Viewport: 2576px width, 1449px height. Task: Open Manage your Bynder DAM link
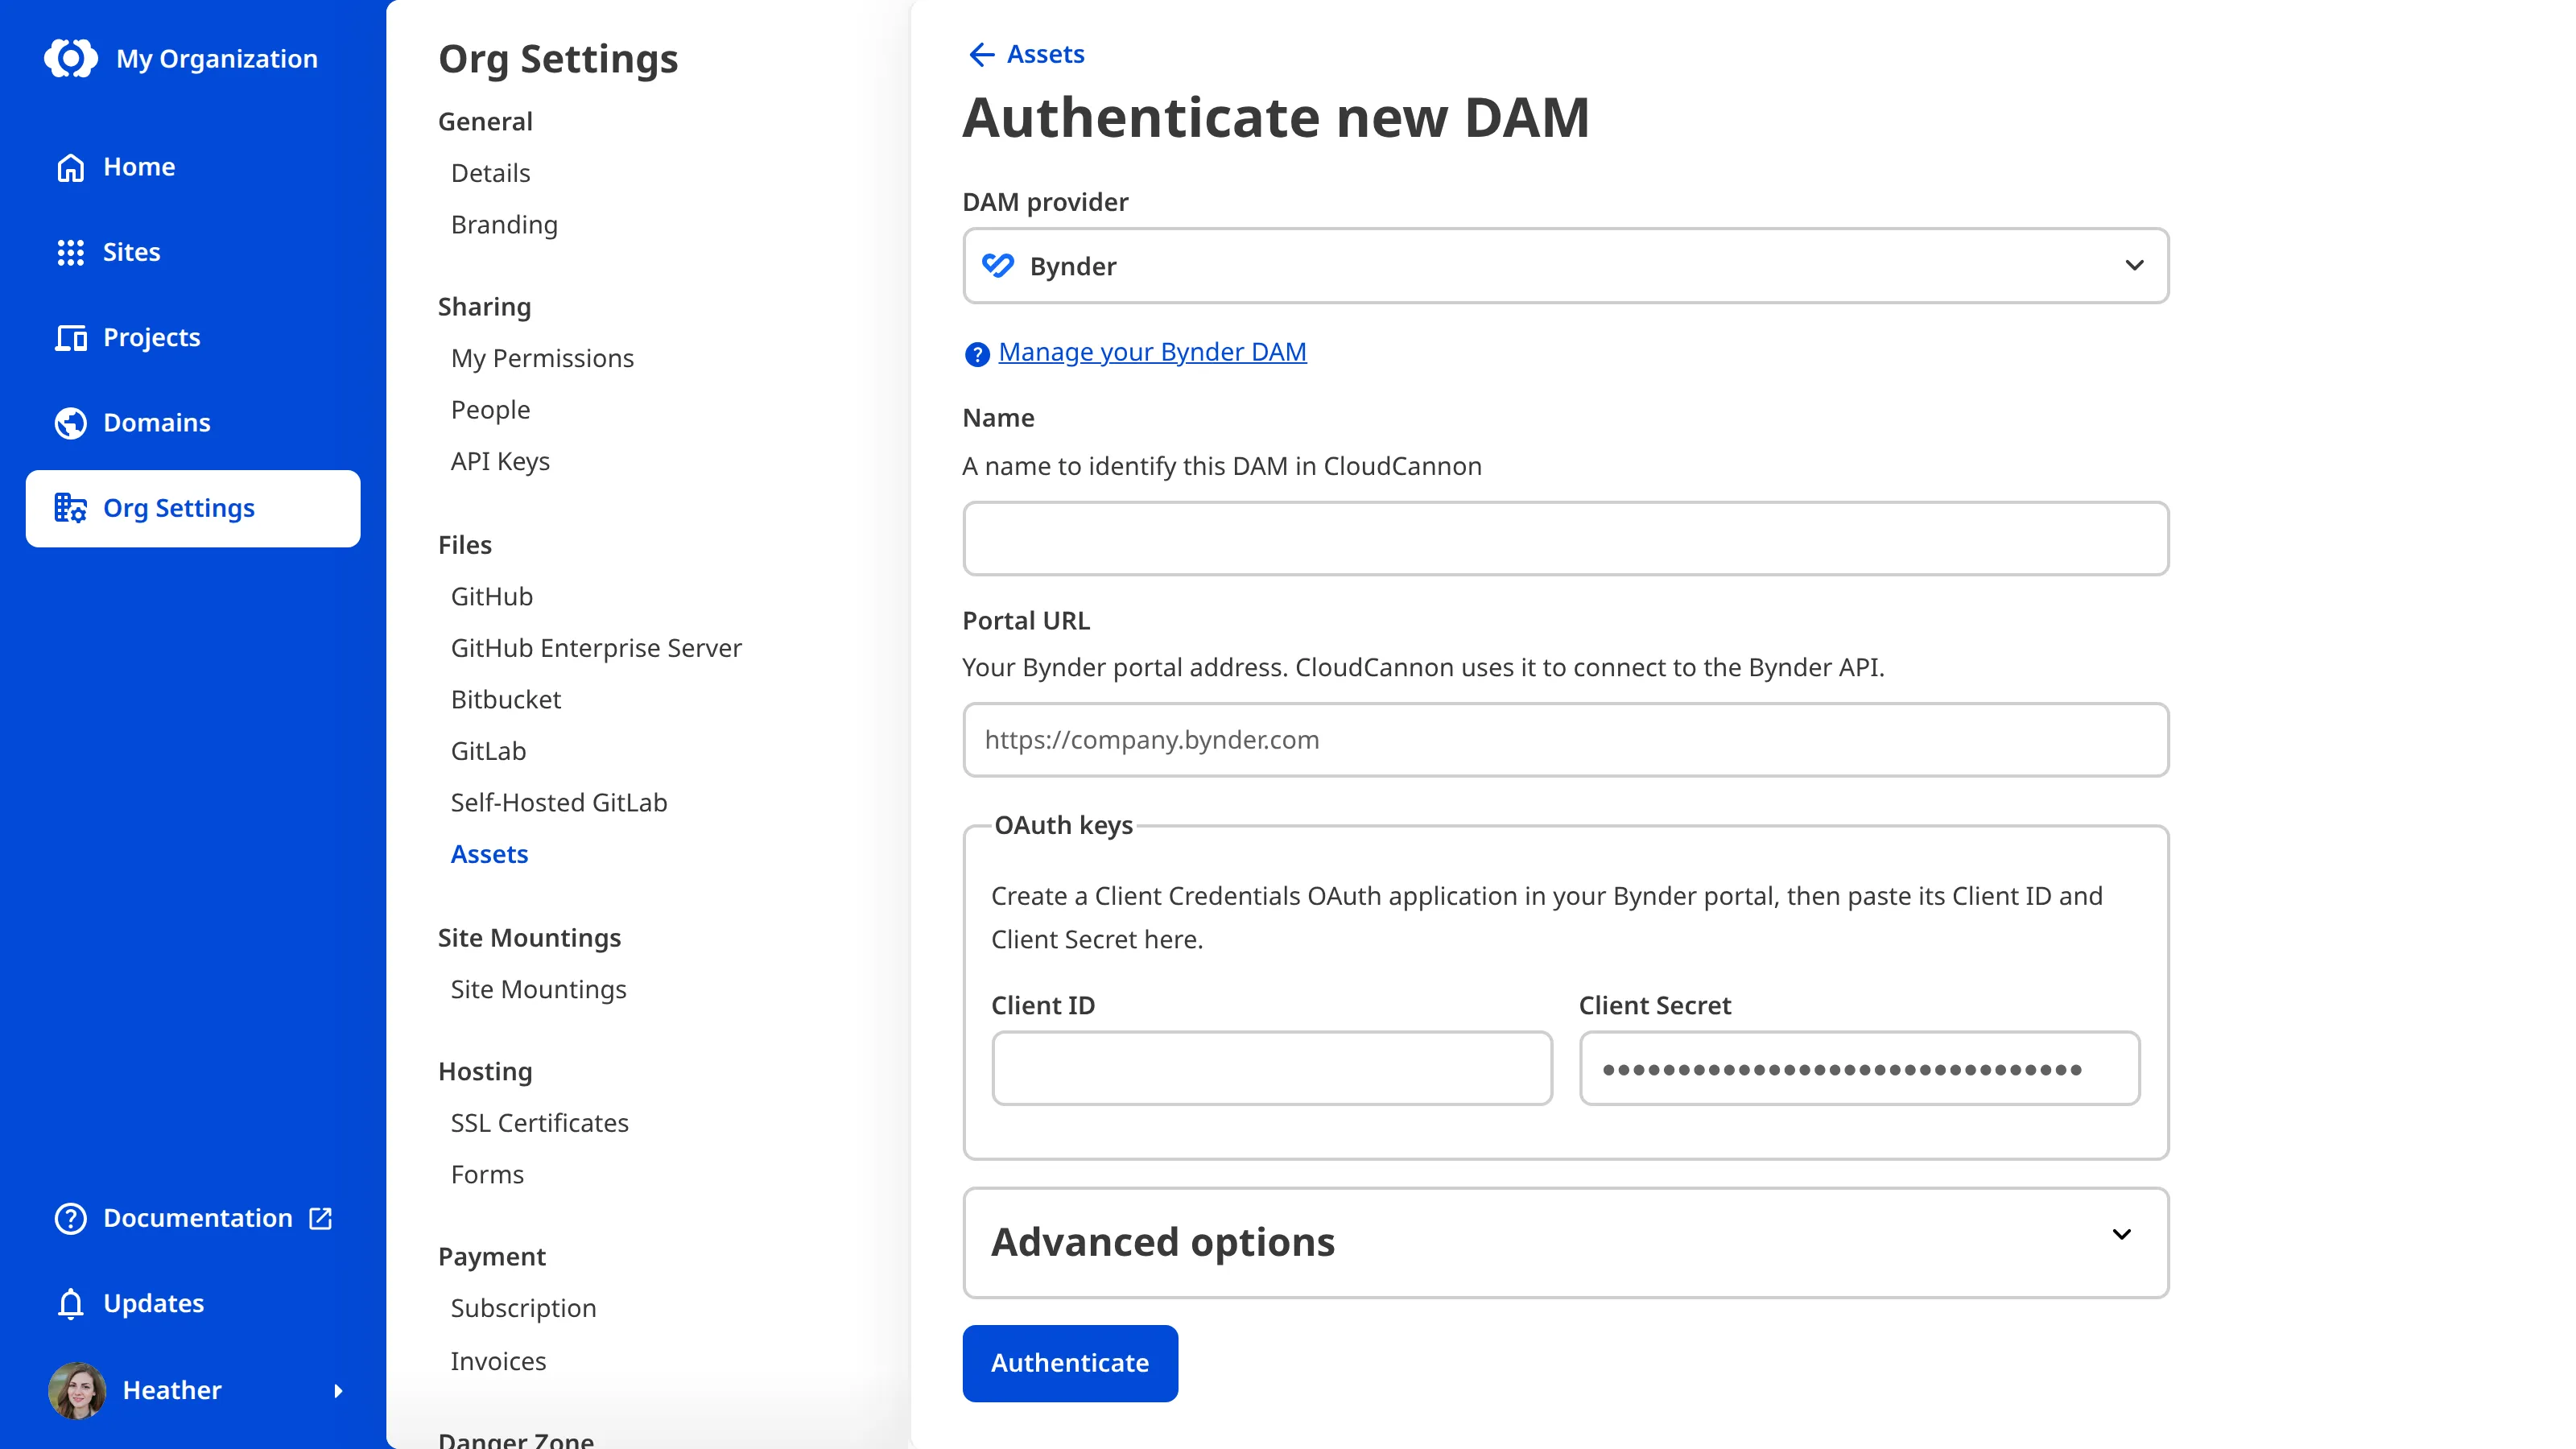[x=1152, y=352]
